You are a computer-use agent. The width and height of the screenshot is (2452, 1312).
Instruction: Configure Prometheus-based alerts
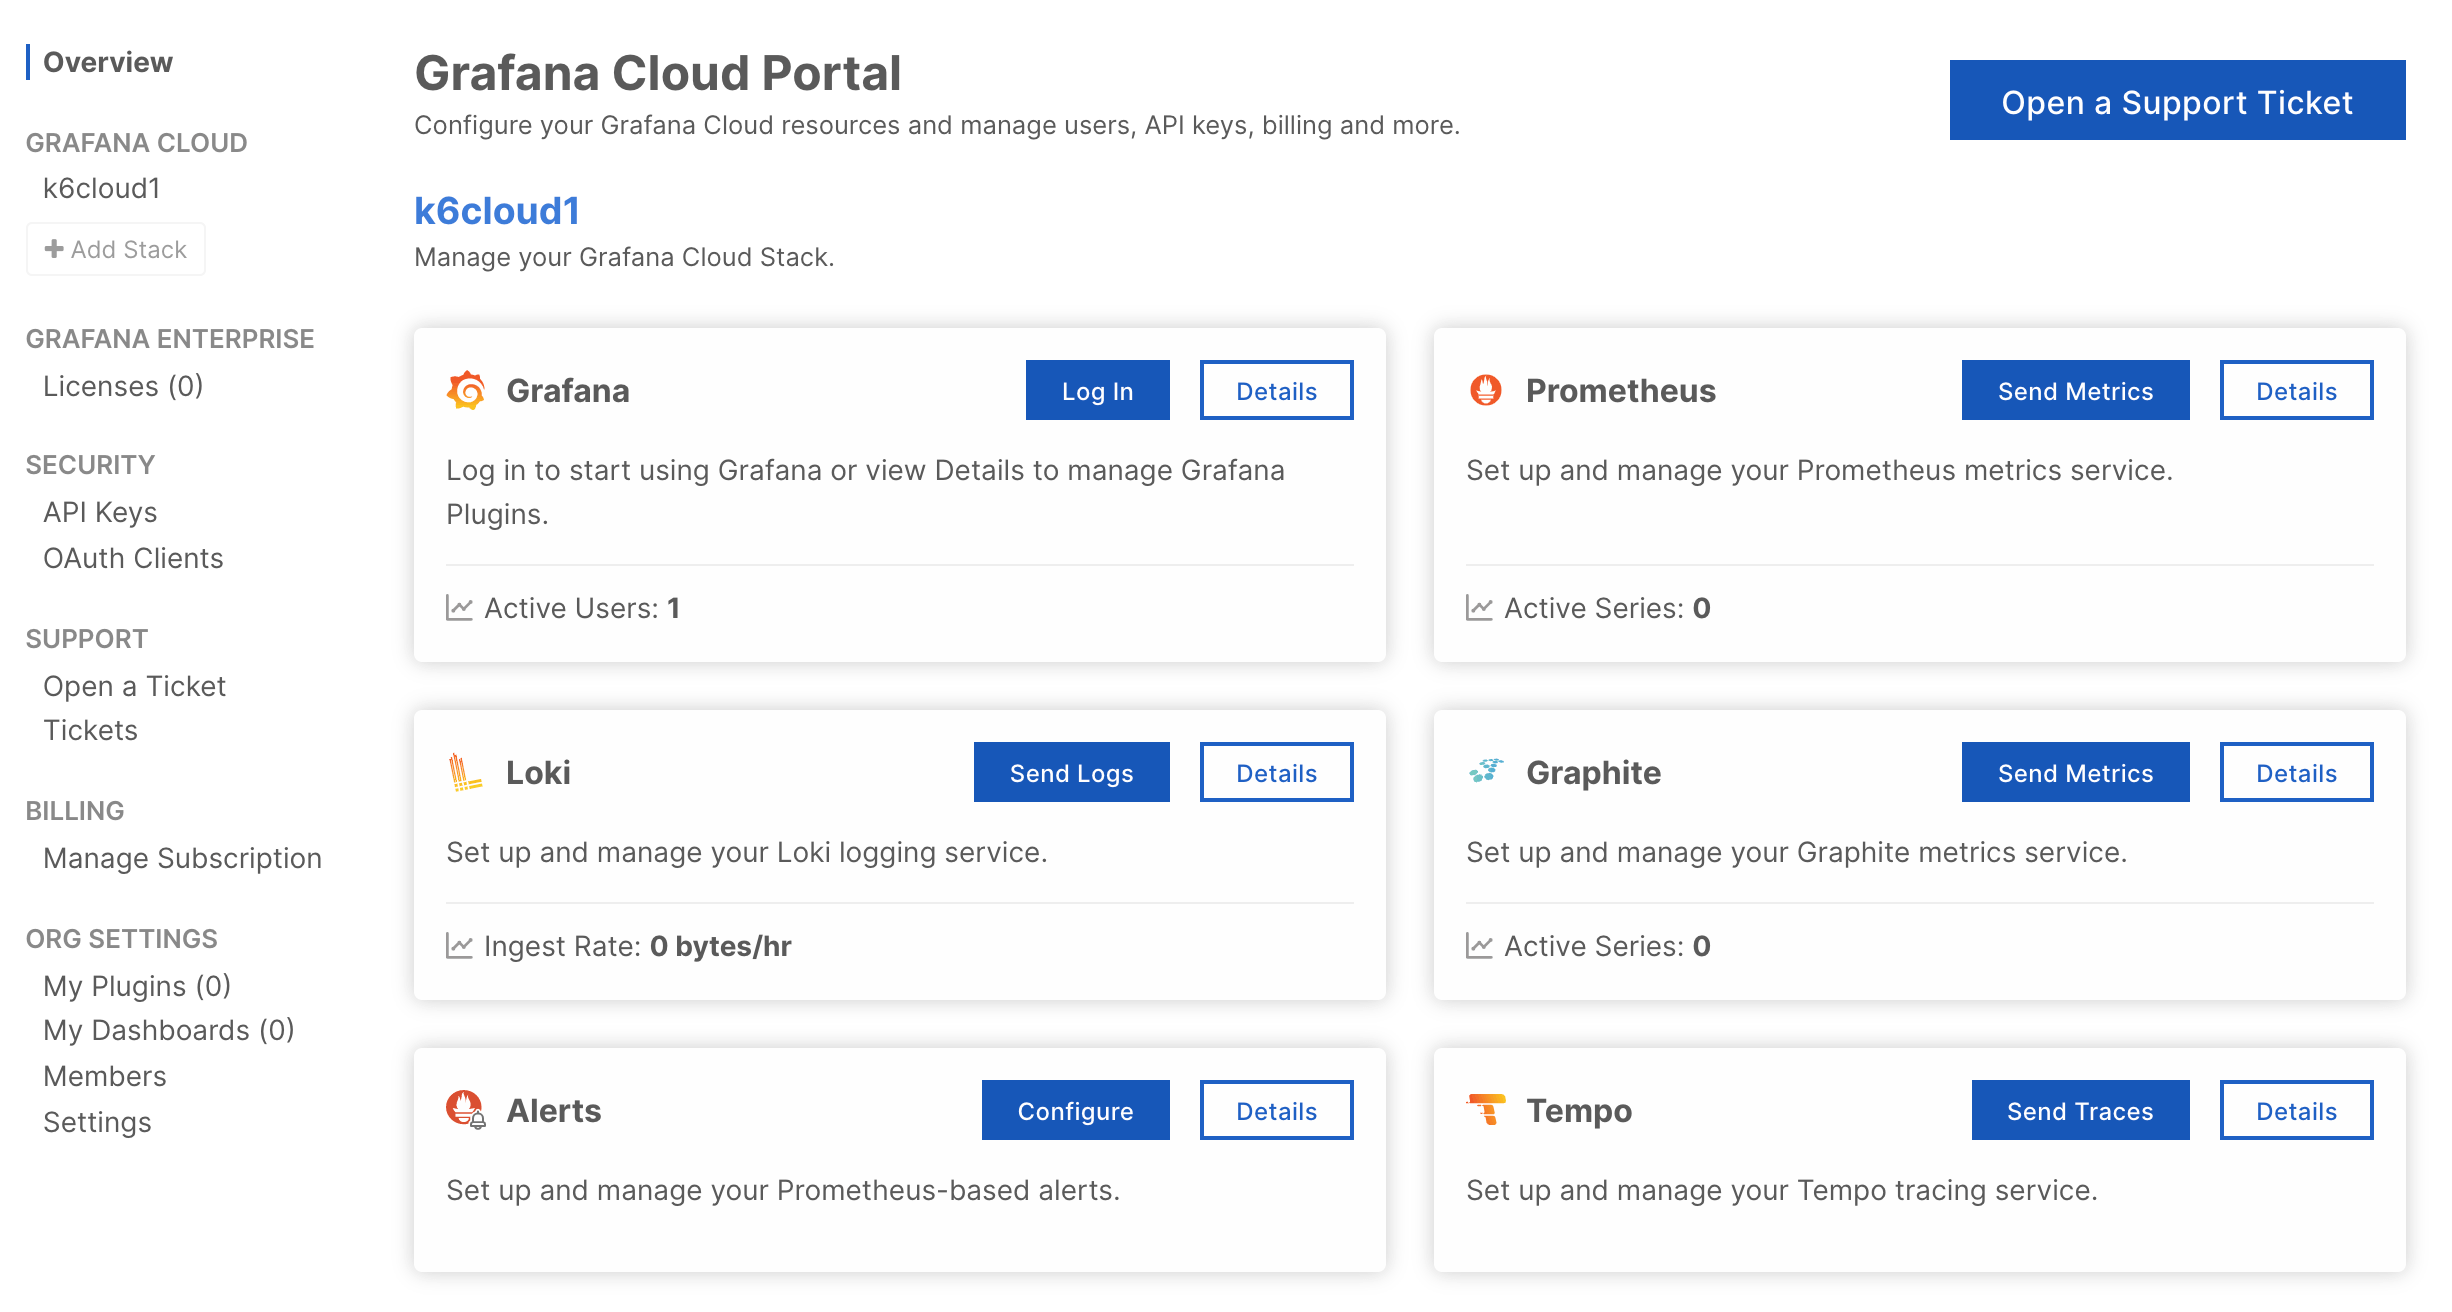pos(1075,1110)
